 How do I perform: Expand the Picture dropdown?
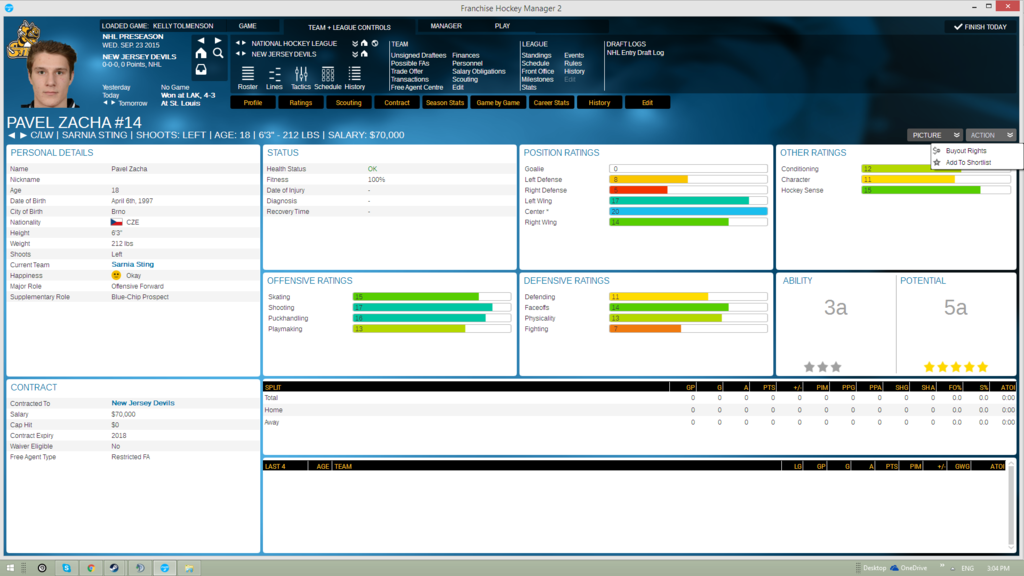(x=935, y=135)
